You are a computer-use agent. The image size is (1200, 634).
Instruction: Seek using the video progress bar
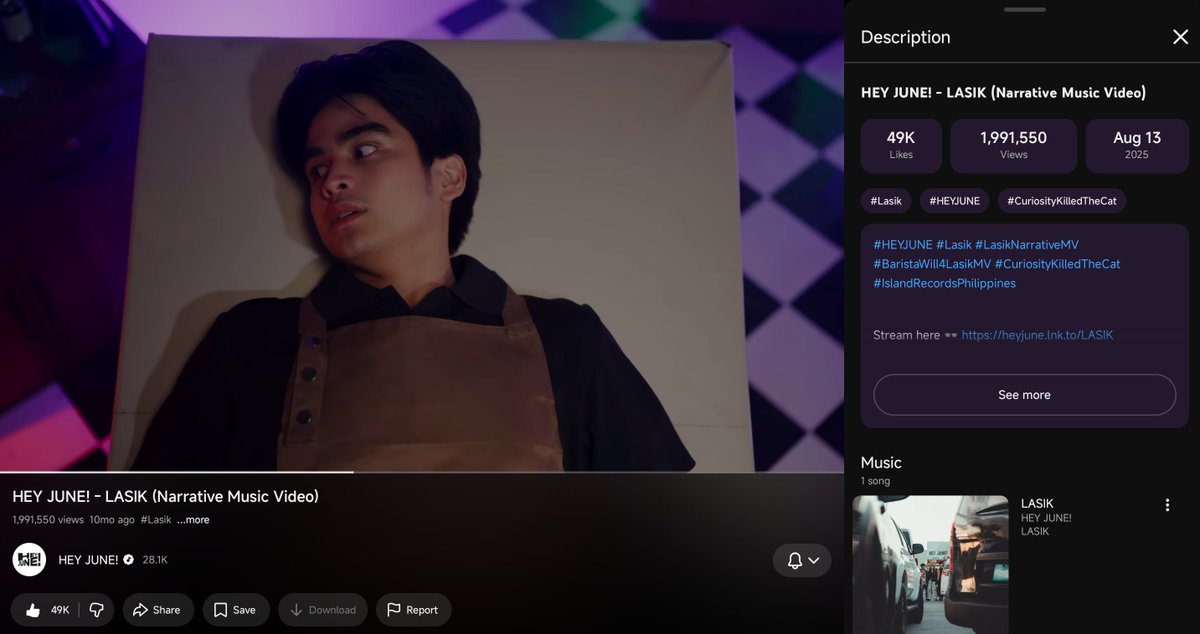tap(422, 472)
